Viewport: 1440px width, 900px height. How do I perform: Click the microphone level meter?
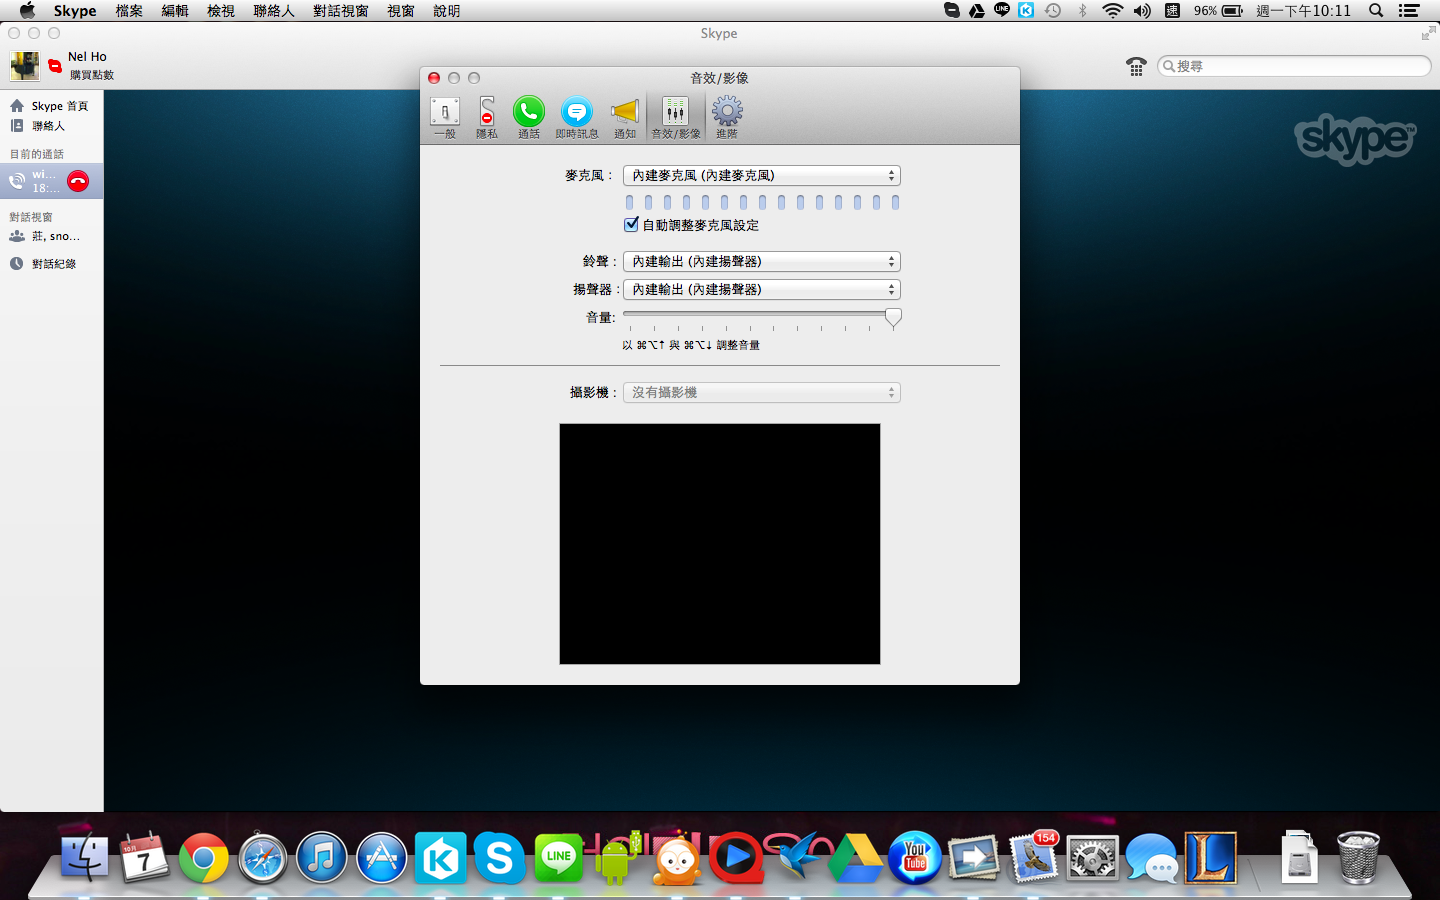click(762, 202)
